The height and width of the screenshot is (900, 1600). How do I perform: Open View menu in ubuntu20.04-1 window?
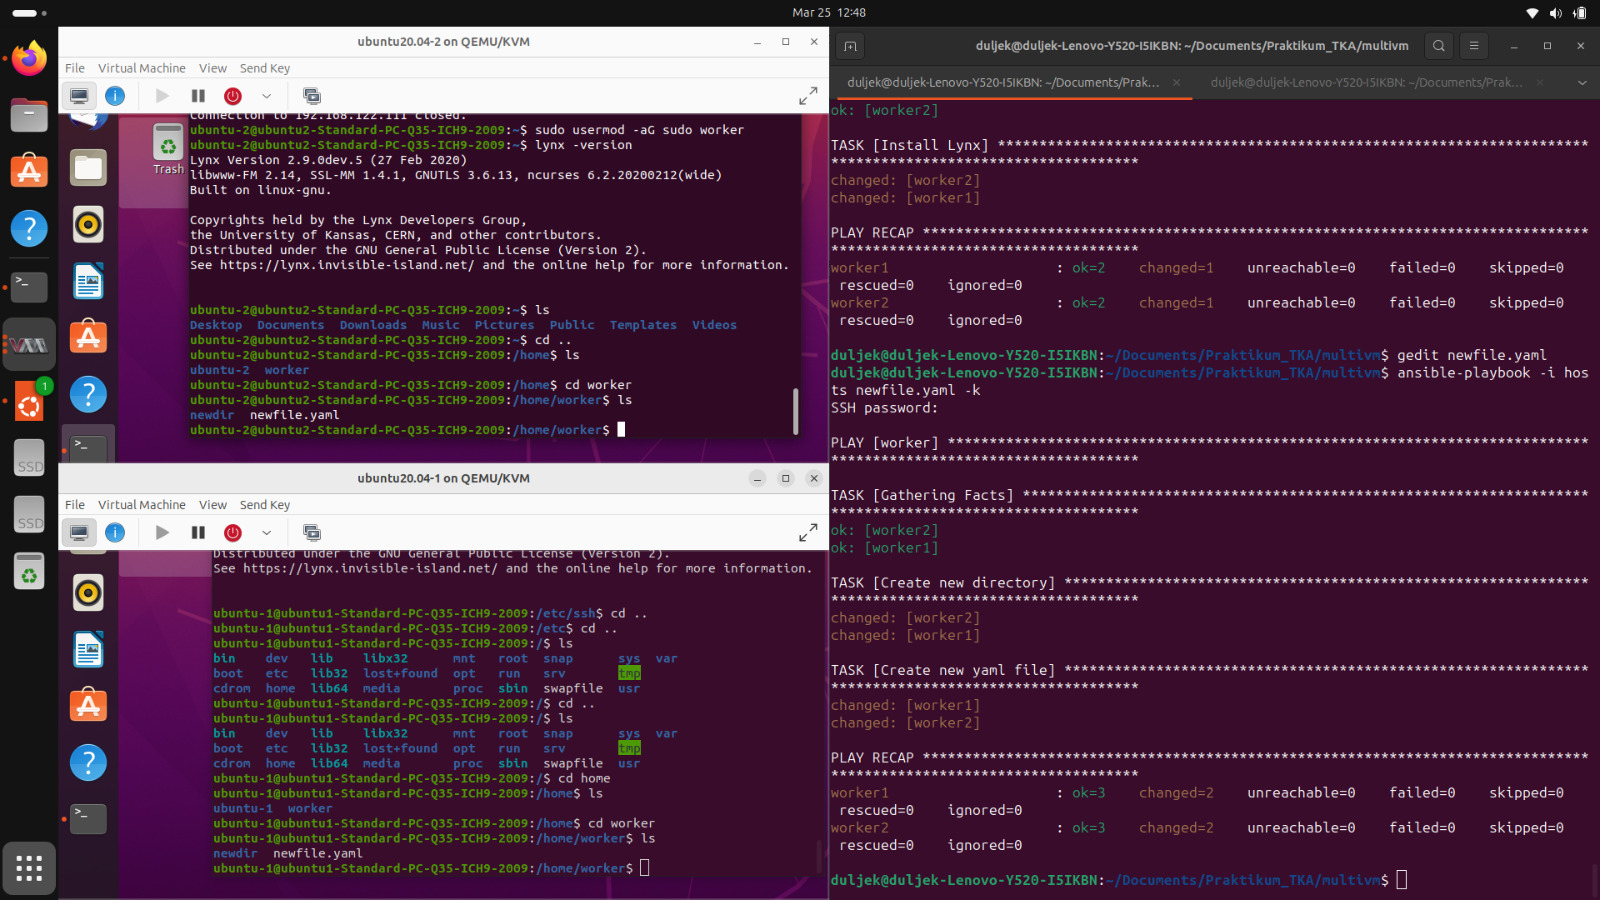(x=212, y=505)
